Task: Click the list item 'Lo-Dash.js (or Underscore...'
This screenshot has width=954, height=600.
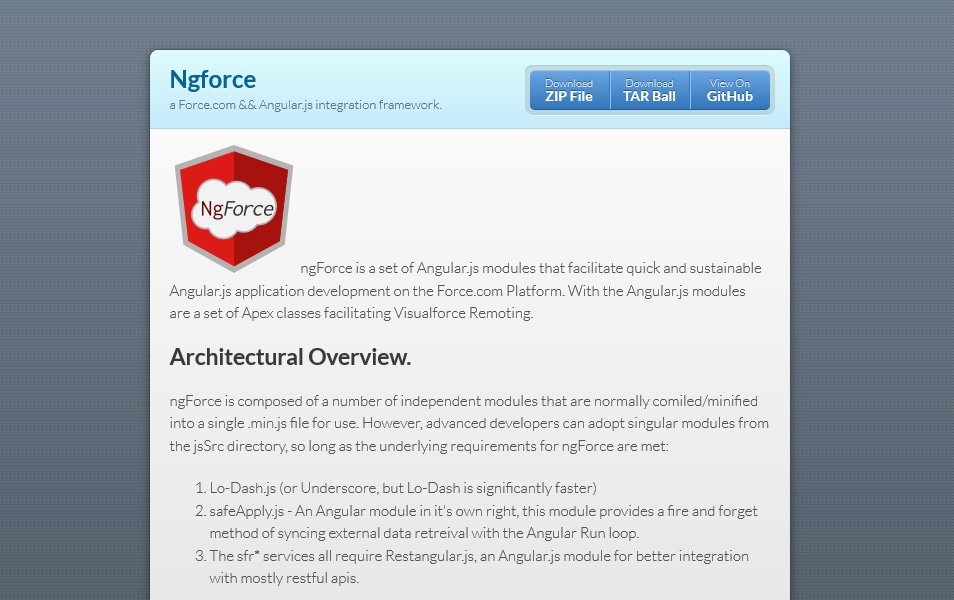Action: click(x=403, y=488)
